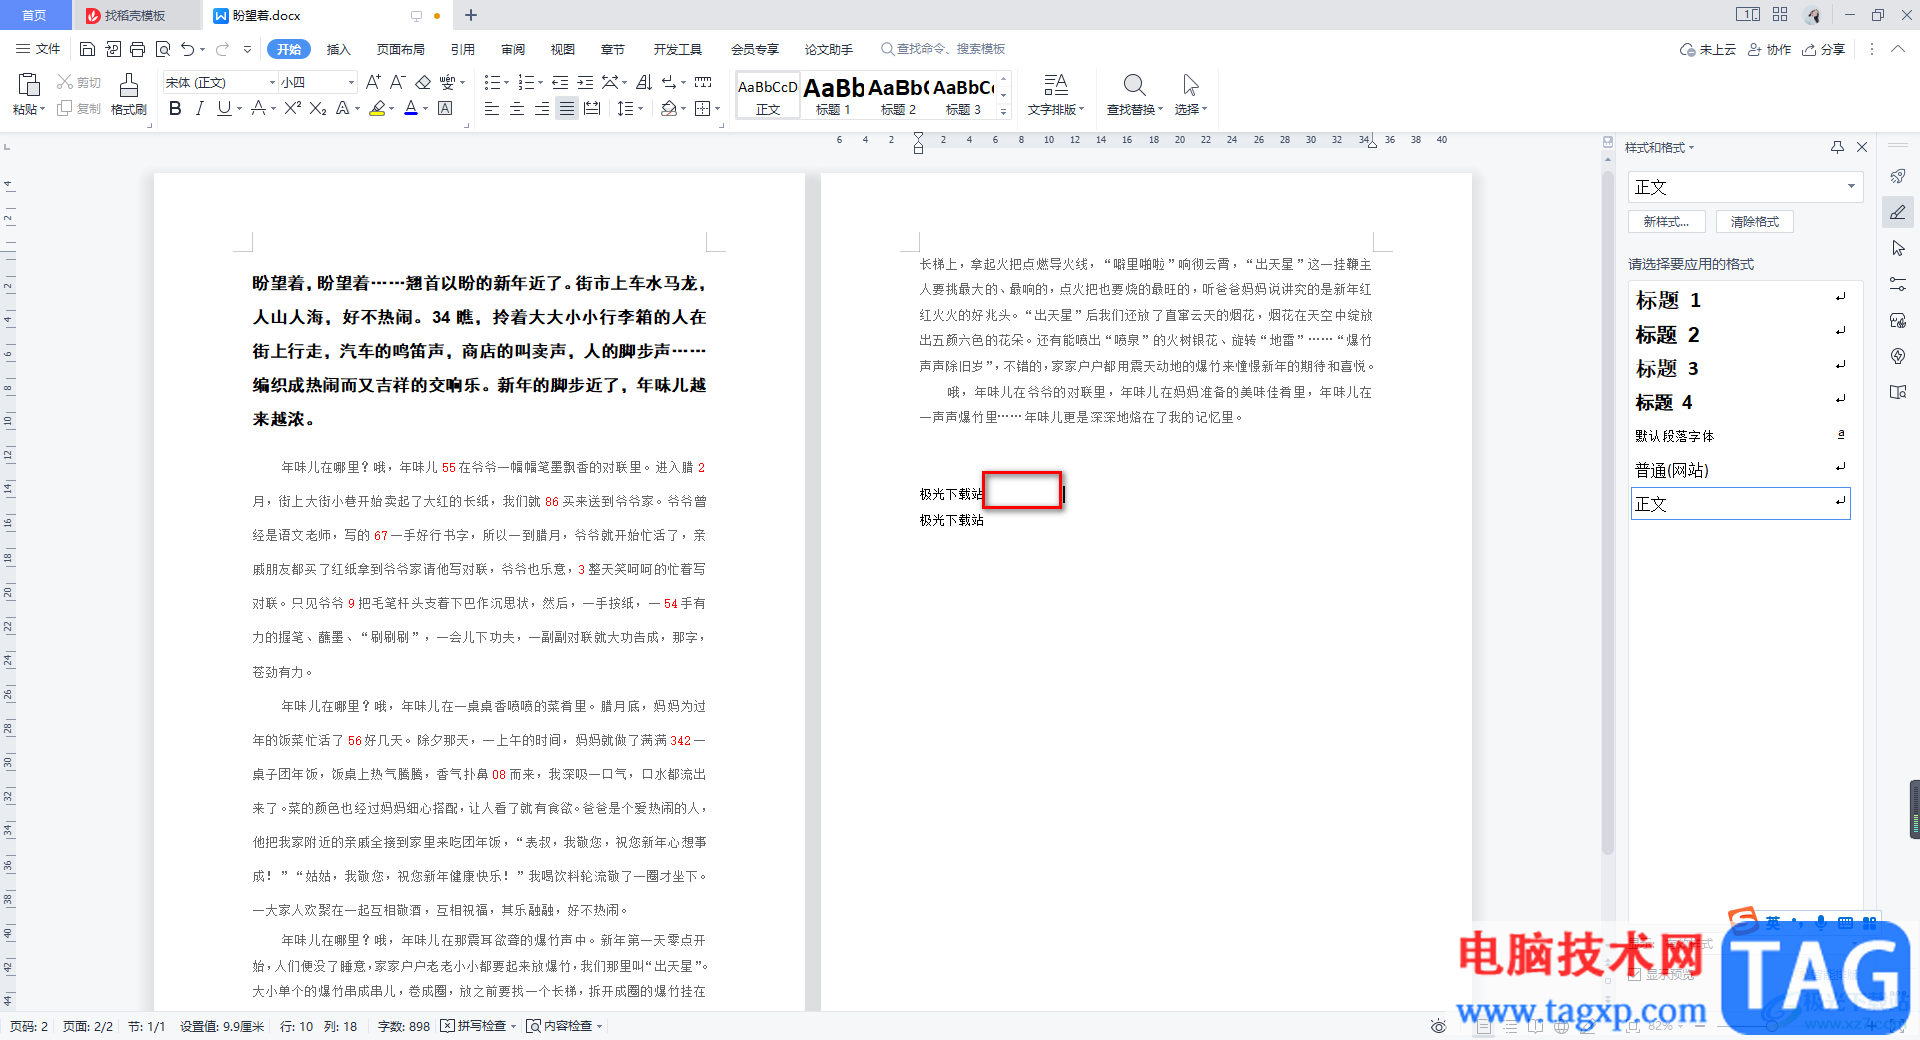The height and width of the screenshot is (1040, 1920).
Task: Expand the 正文 style dropdown in the side panel
Action: (1851, 187)
